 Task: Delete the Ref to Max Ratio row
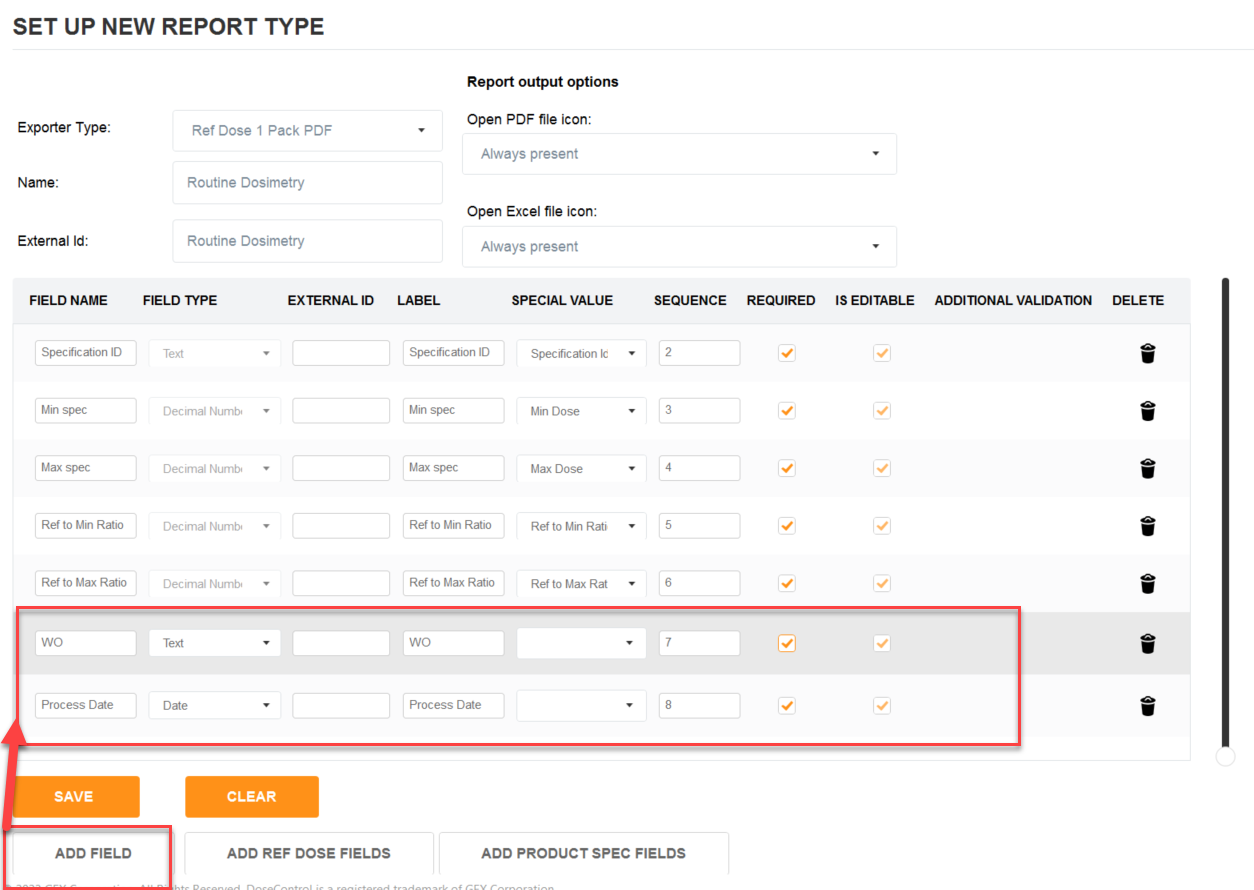pyautogui.click(x=1148, y=583)
